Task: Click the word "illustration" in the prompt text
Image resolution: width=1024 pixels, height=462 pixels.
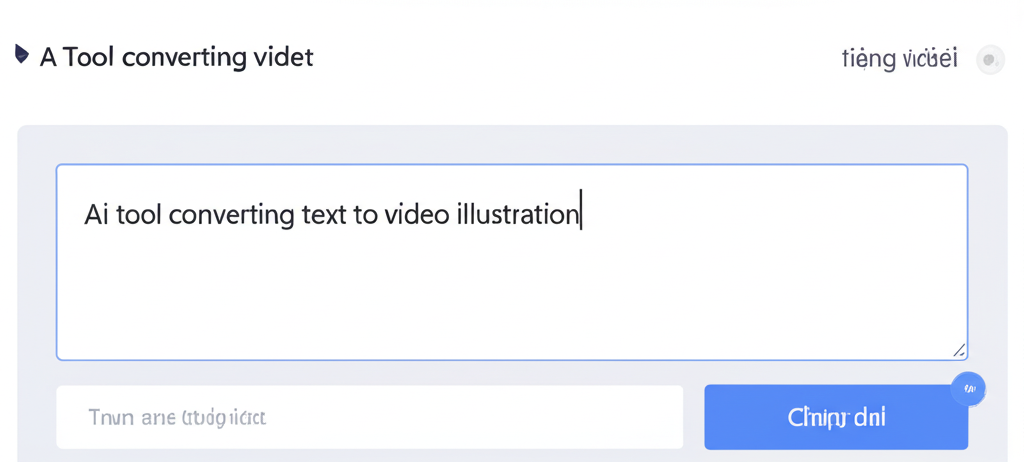Action: 517,214
